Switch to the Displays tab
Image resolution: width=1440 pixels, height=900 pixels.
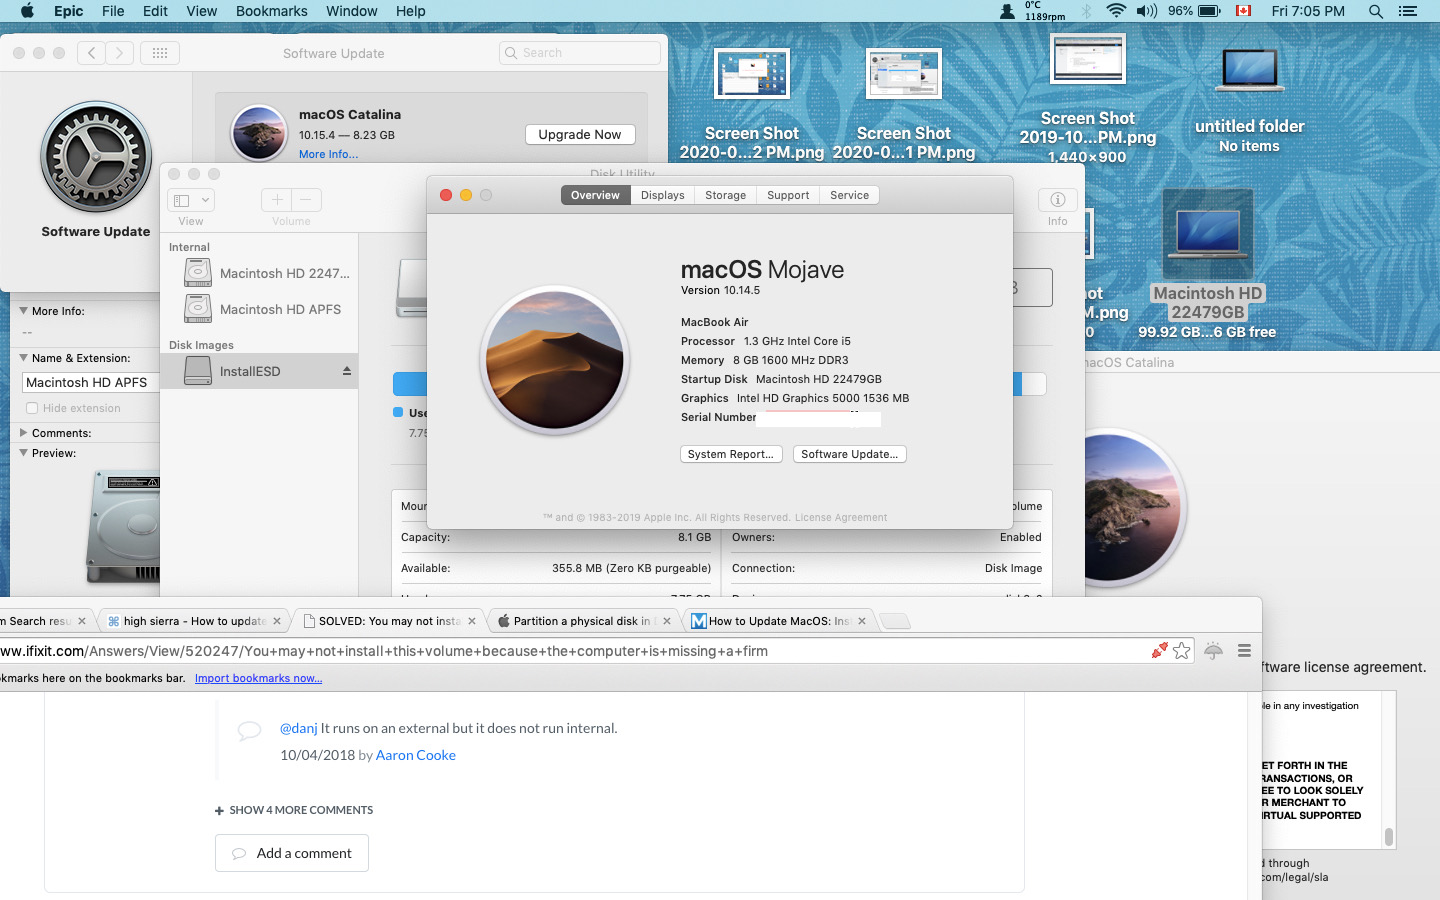coord(663,195)
